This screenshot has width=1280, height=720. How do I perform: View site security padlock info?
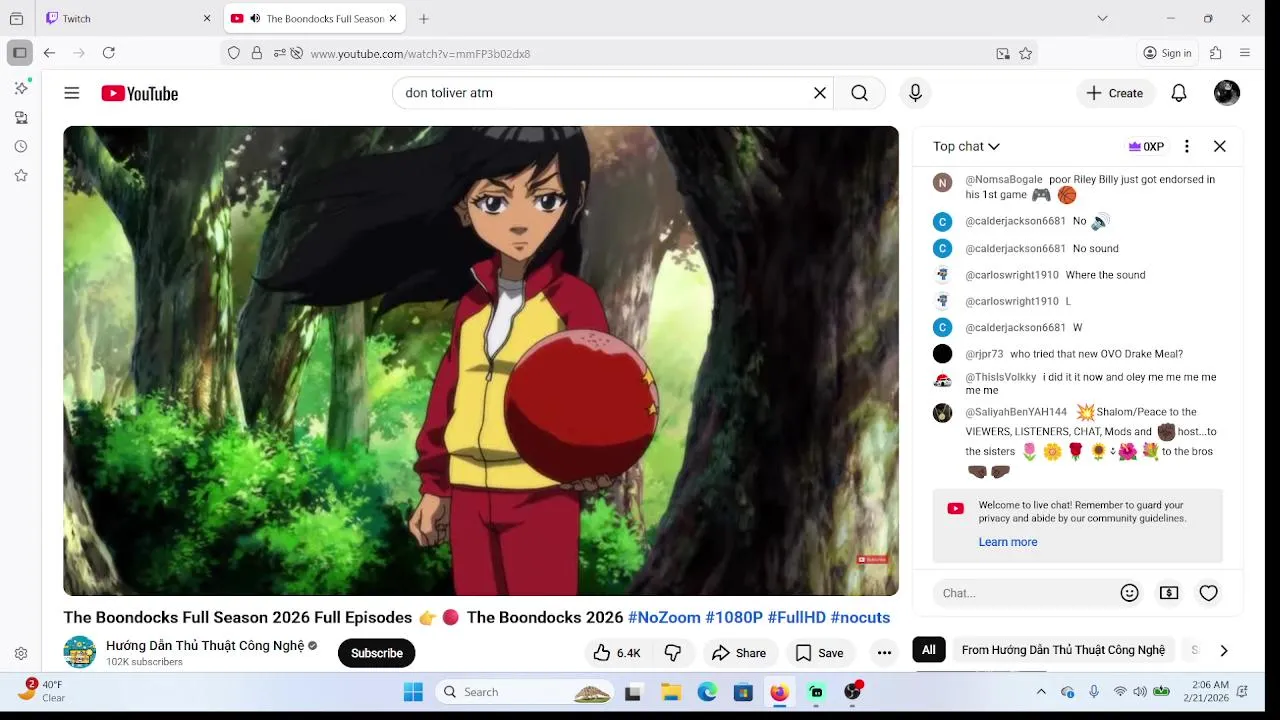tap(257, 53)
